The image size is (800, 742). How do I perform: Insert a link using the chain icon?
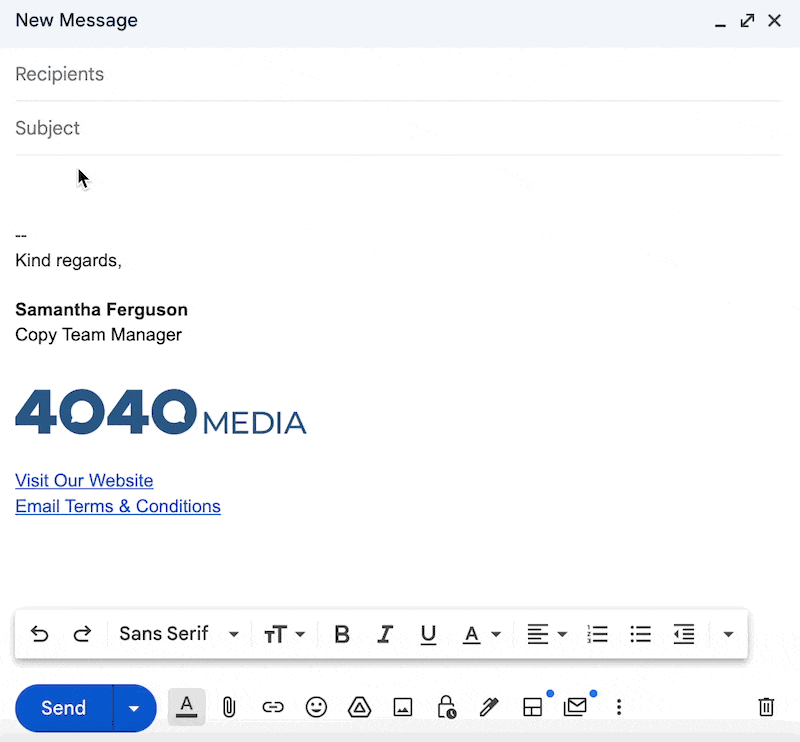coord(273,708)
